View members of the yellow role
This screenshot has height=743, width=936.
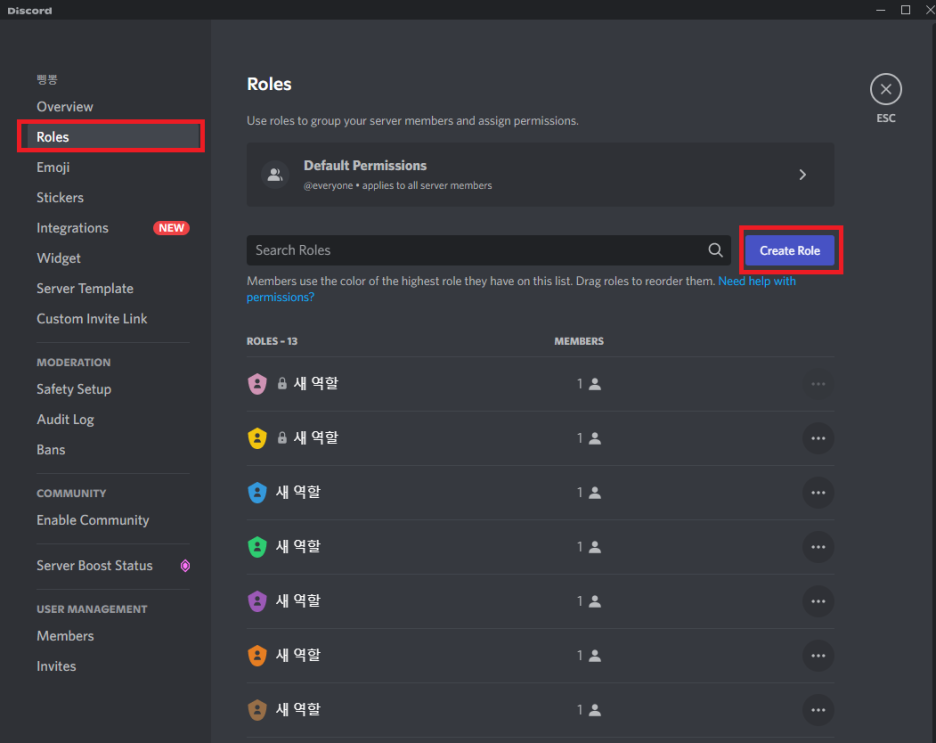[589, 438]
